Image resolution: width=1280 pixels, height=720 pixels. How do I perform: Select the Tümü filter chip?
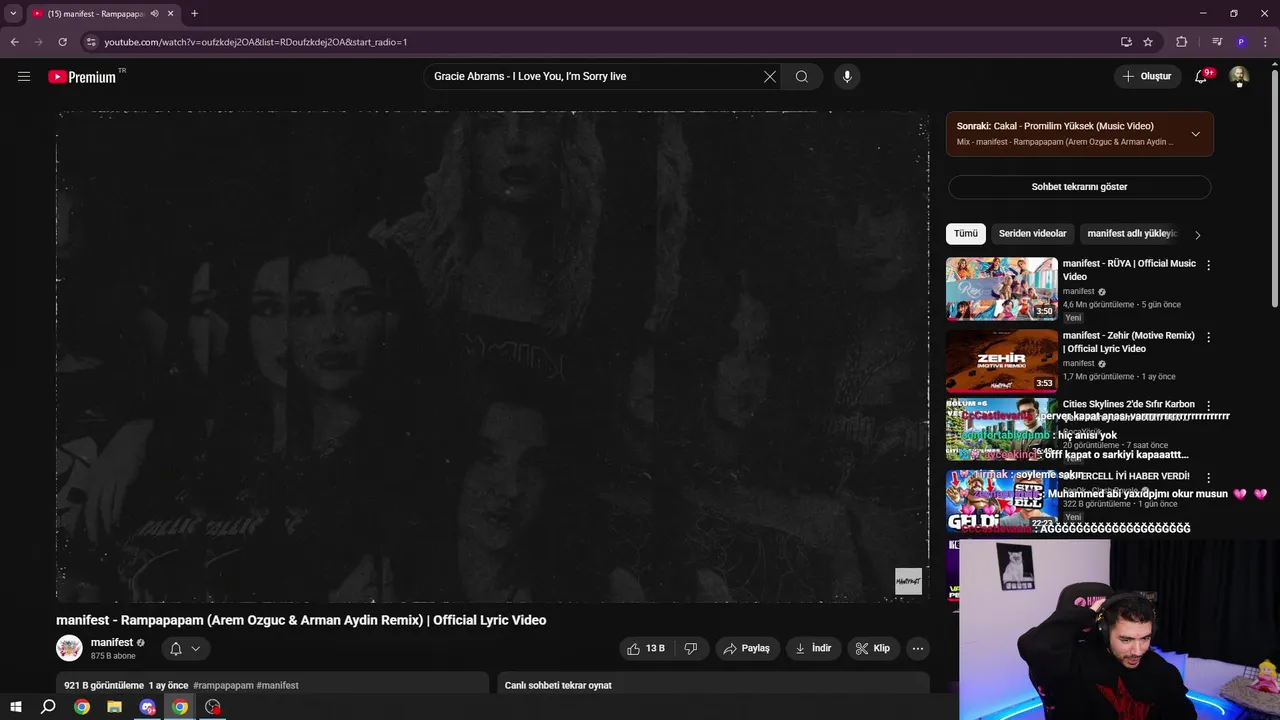[966, 234]
